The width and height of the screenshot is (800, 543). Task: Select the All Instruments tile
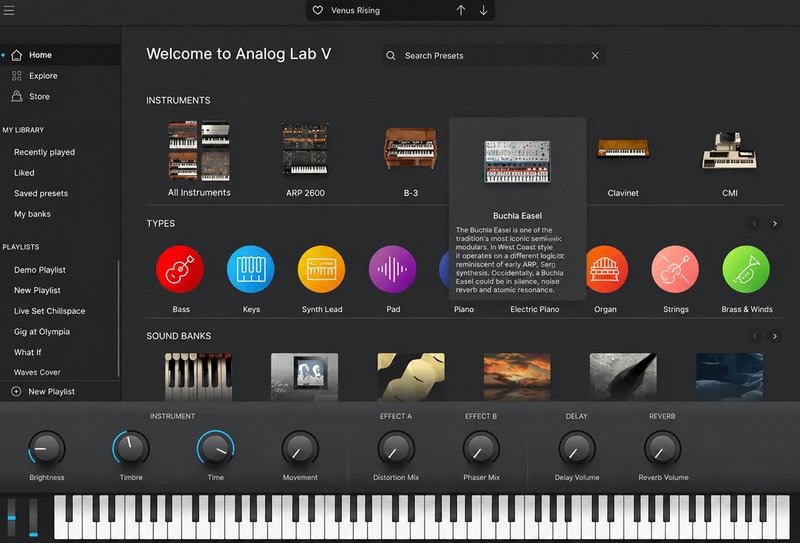[x=199, y=159]
